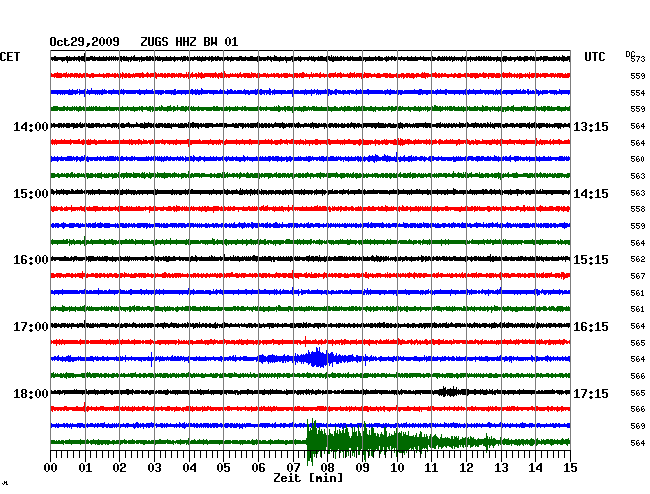650x494 pixels.
Task: Select minute tick label 03
Action: pos(154,468)
